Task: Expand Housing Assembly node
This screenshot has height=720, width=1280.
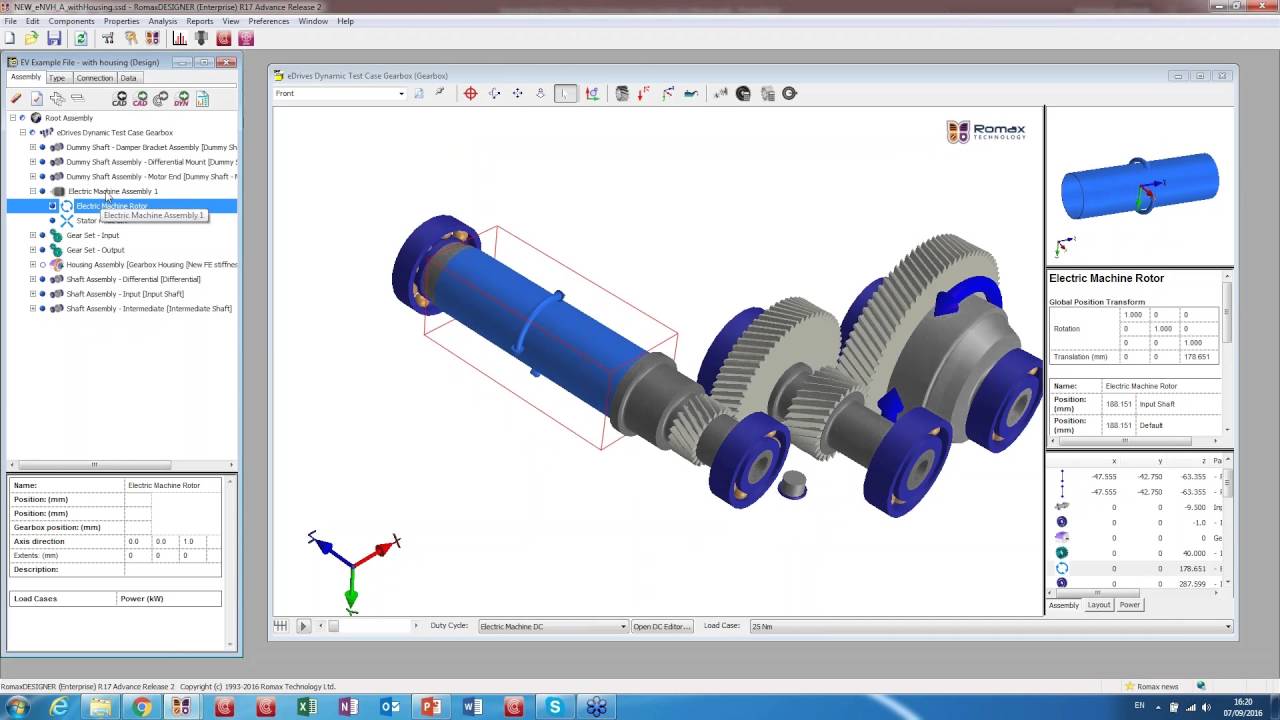Action: coord(33,265)
